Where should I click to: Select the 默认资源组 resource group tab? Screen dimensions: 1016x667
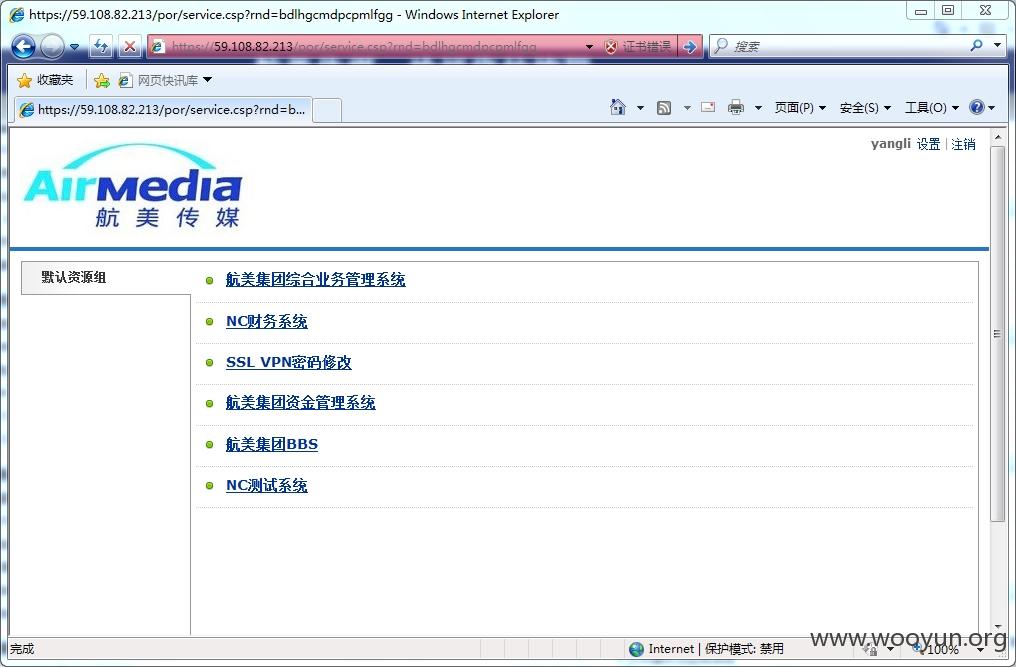pyautogui.click(x=106, y=277)
